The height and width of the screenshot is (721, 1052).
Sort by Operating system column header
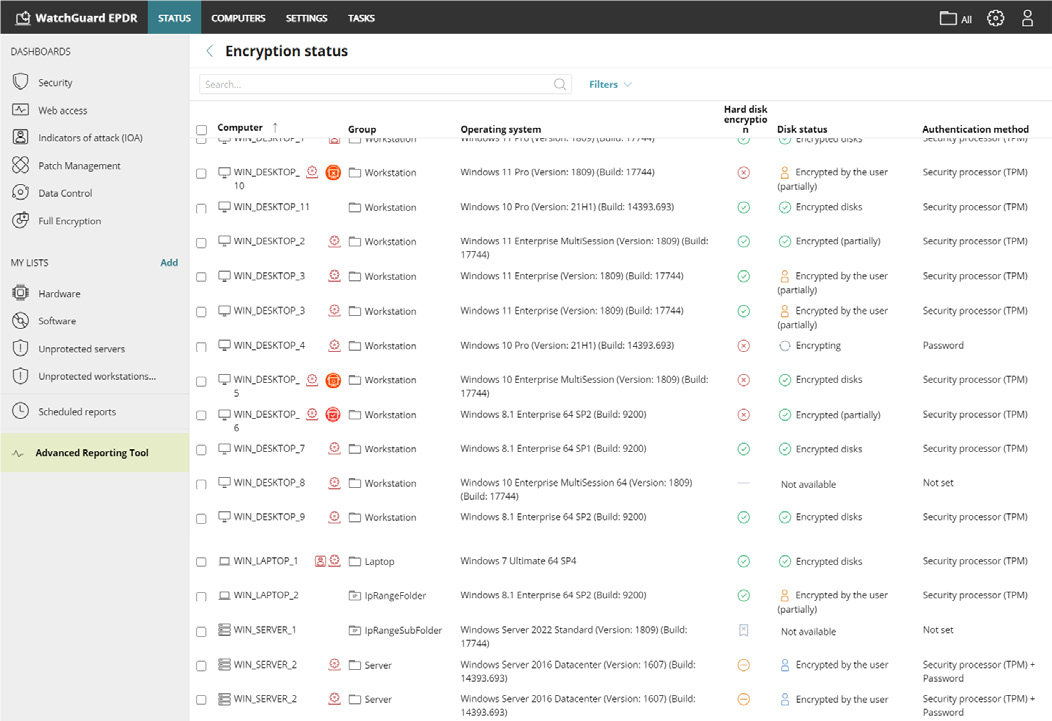pos(501,129)
